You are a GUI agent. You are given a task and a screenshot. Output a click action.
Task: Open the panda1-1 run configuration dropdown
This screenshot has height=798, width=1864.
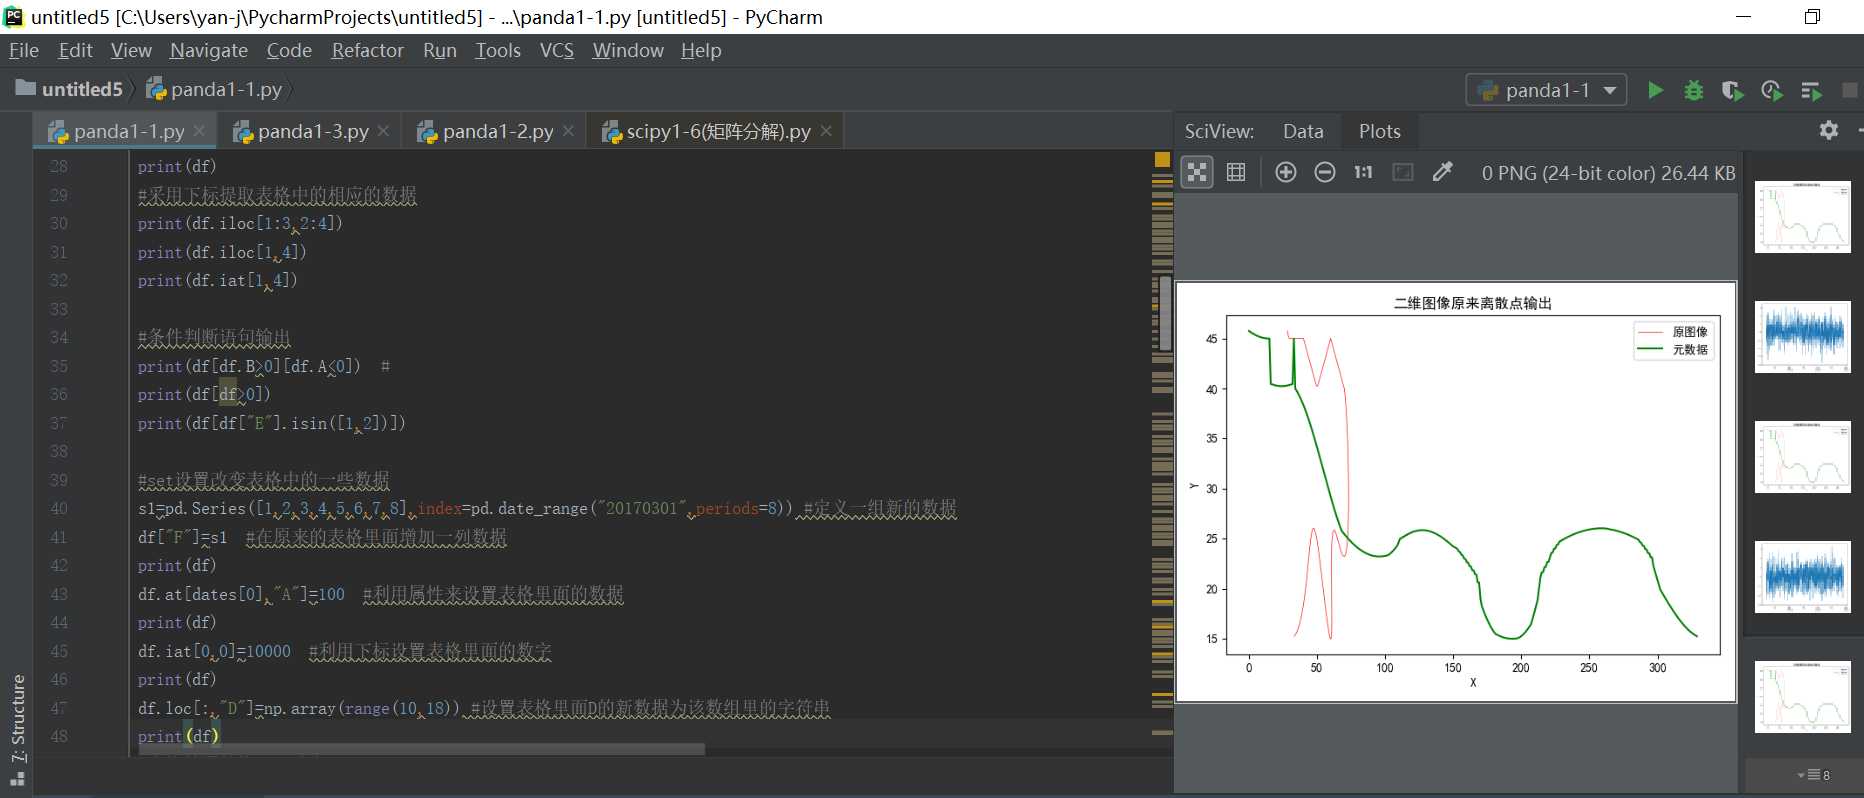(x=1546, y=90)
